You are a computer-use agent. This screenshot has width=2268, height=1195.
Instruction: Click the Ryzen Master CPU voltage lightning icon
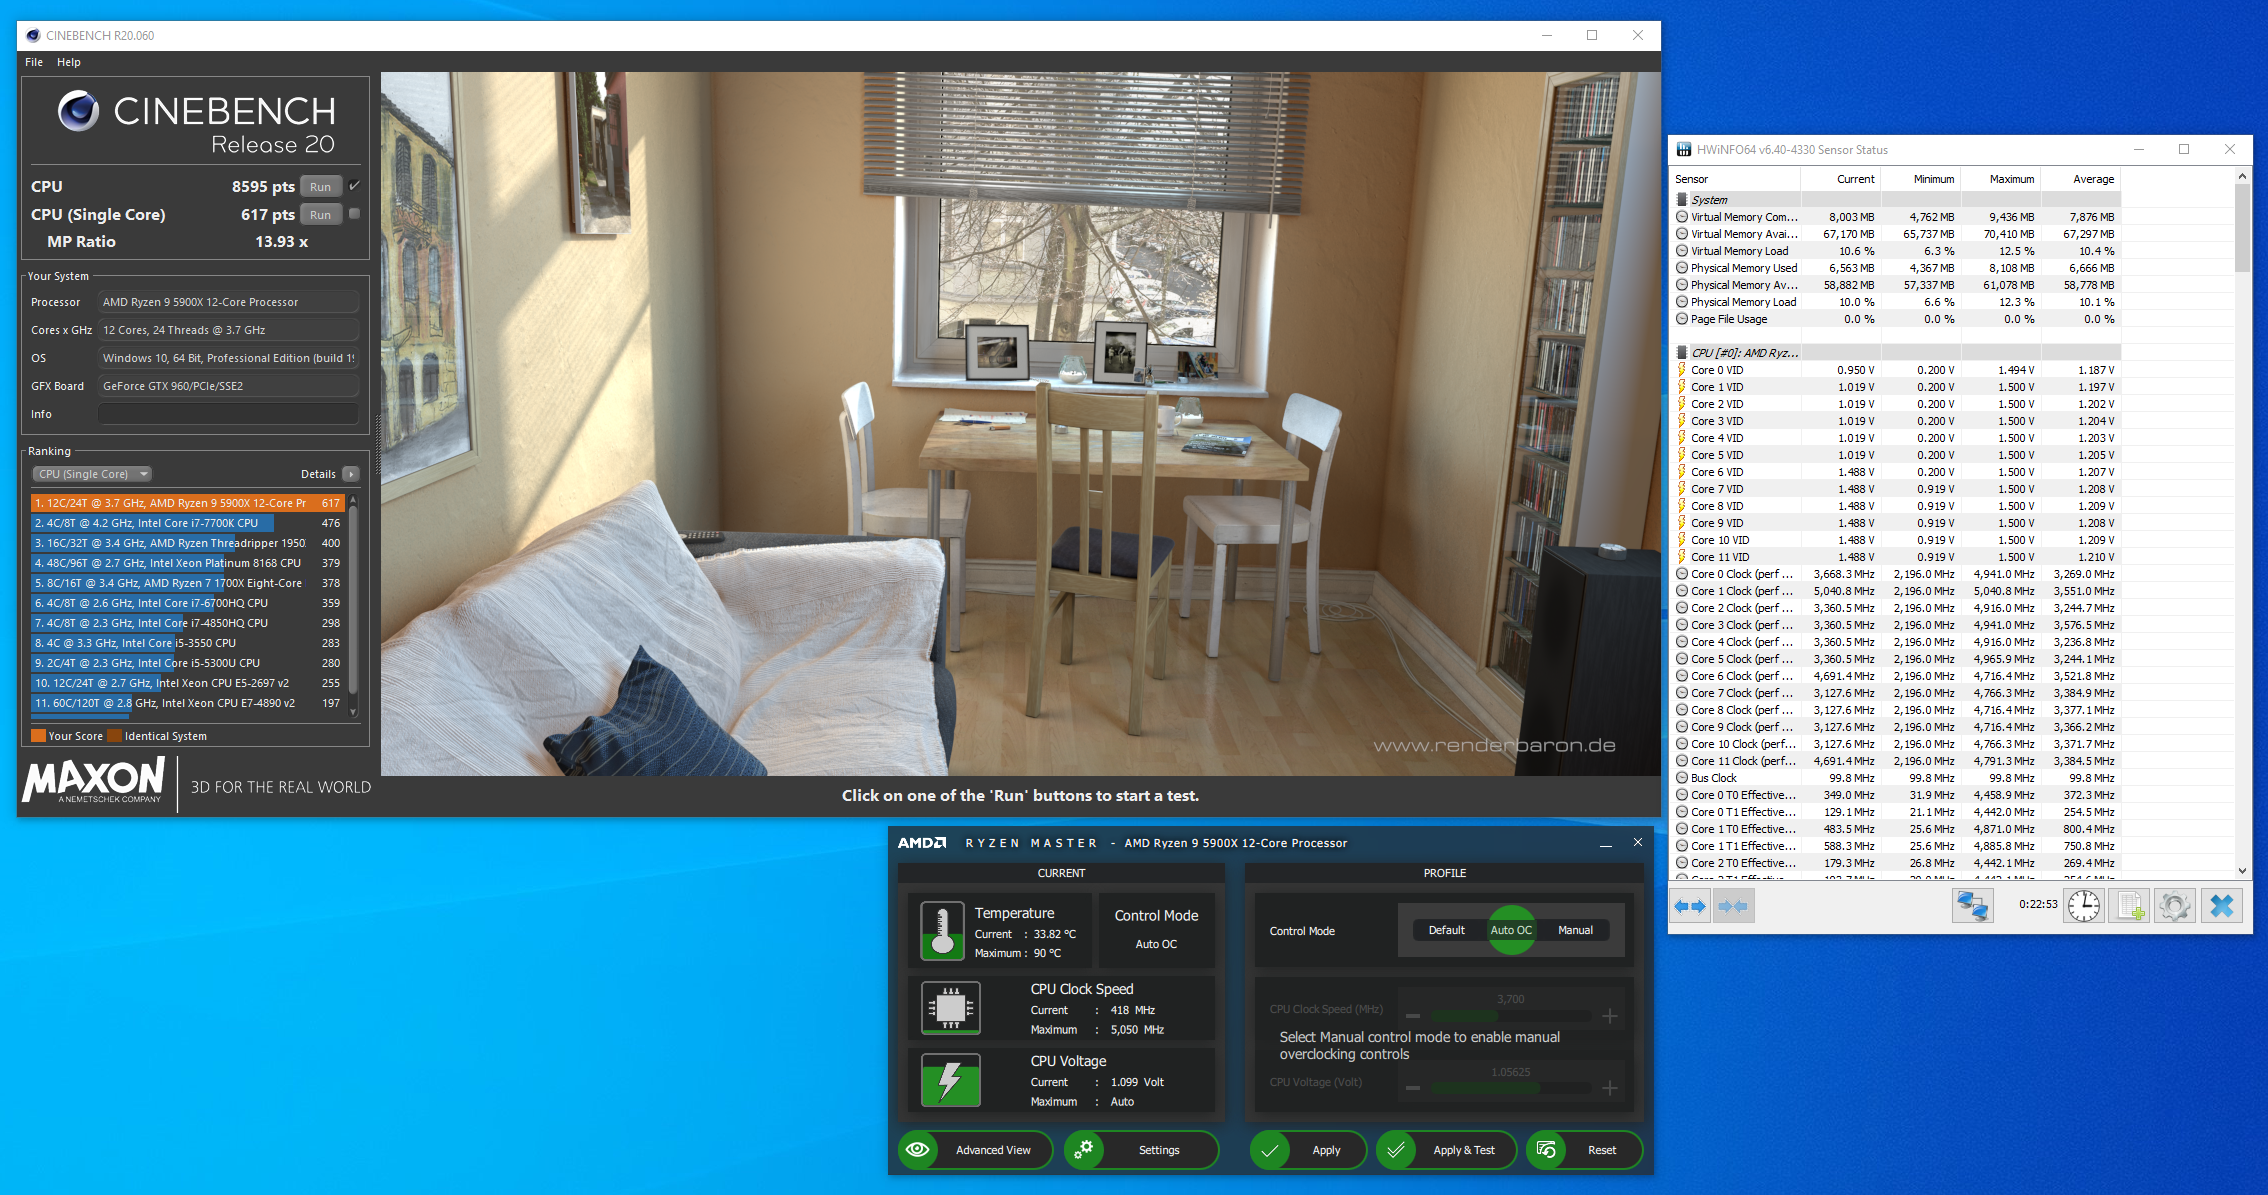[950, 1080]
